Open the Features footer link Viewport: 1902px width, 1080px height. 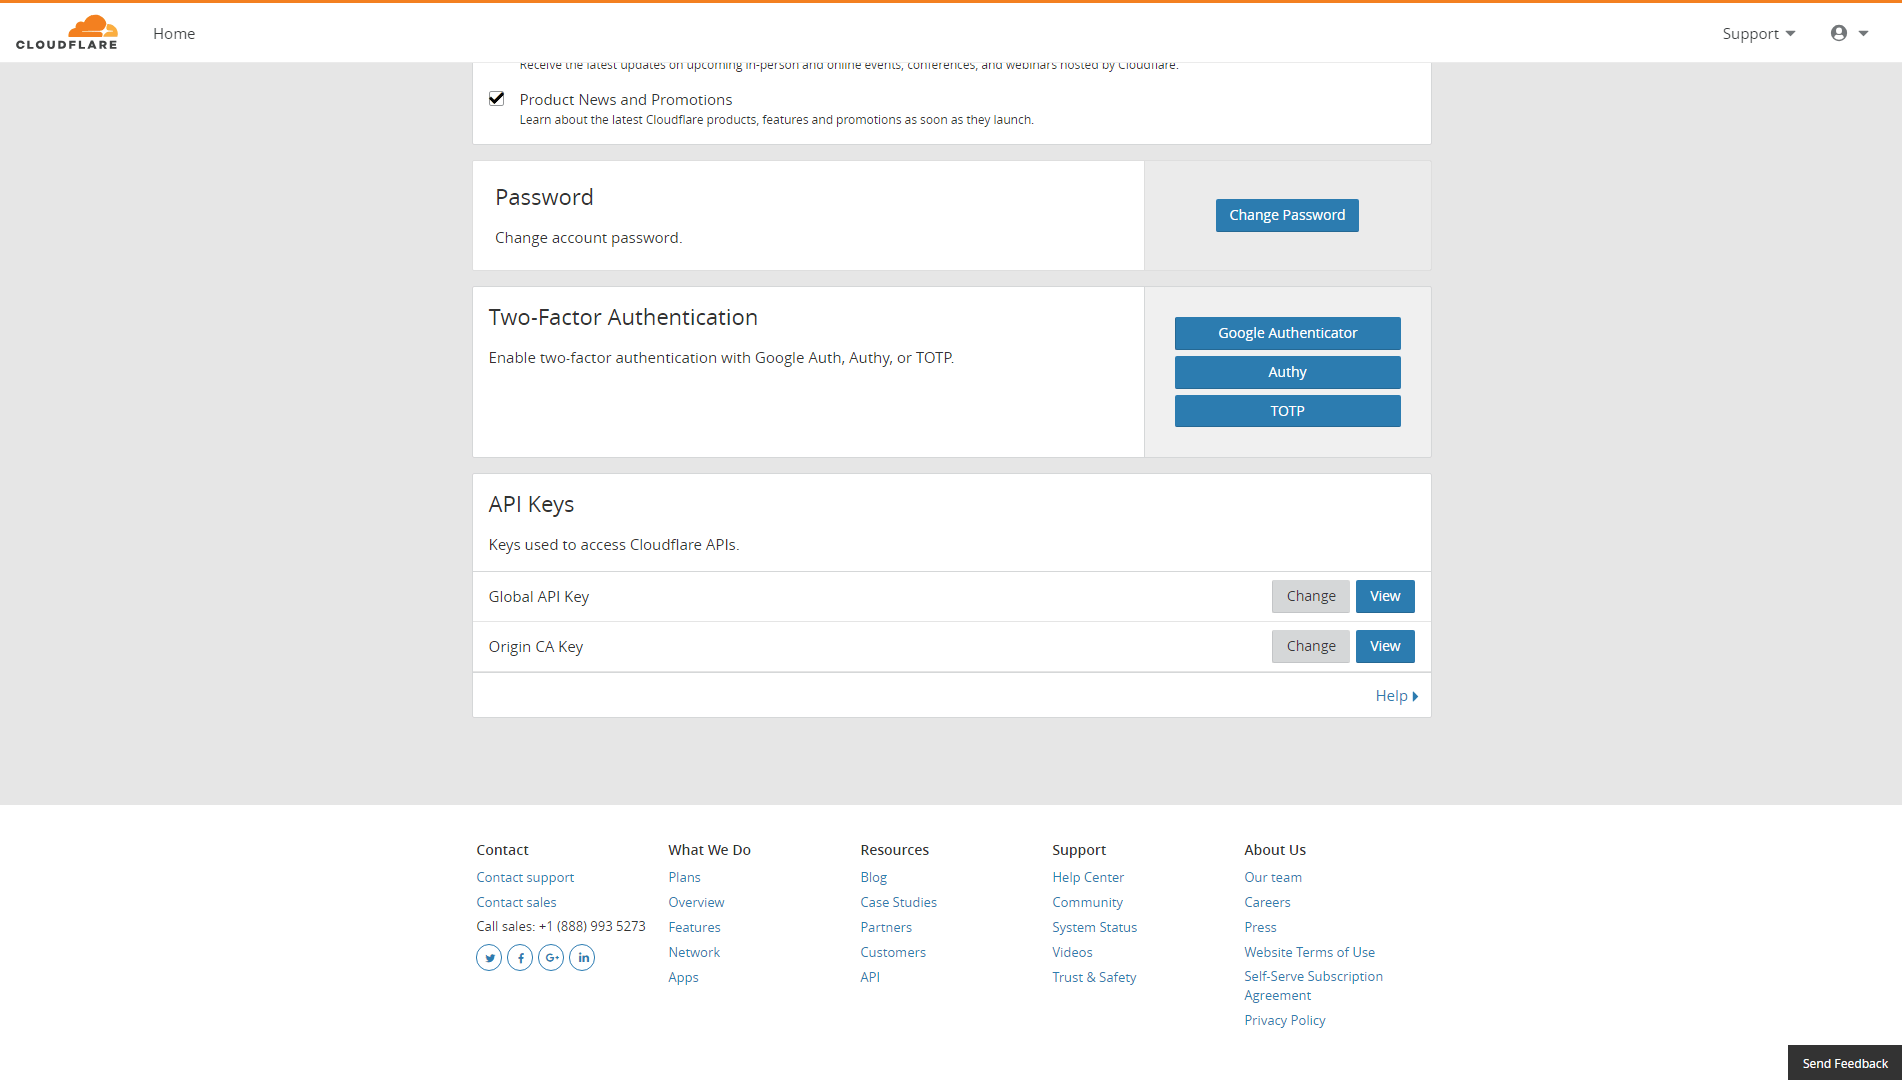pos(694,927)
